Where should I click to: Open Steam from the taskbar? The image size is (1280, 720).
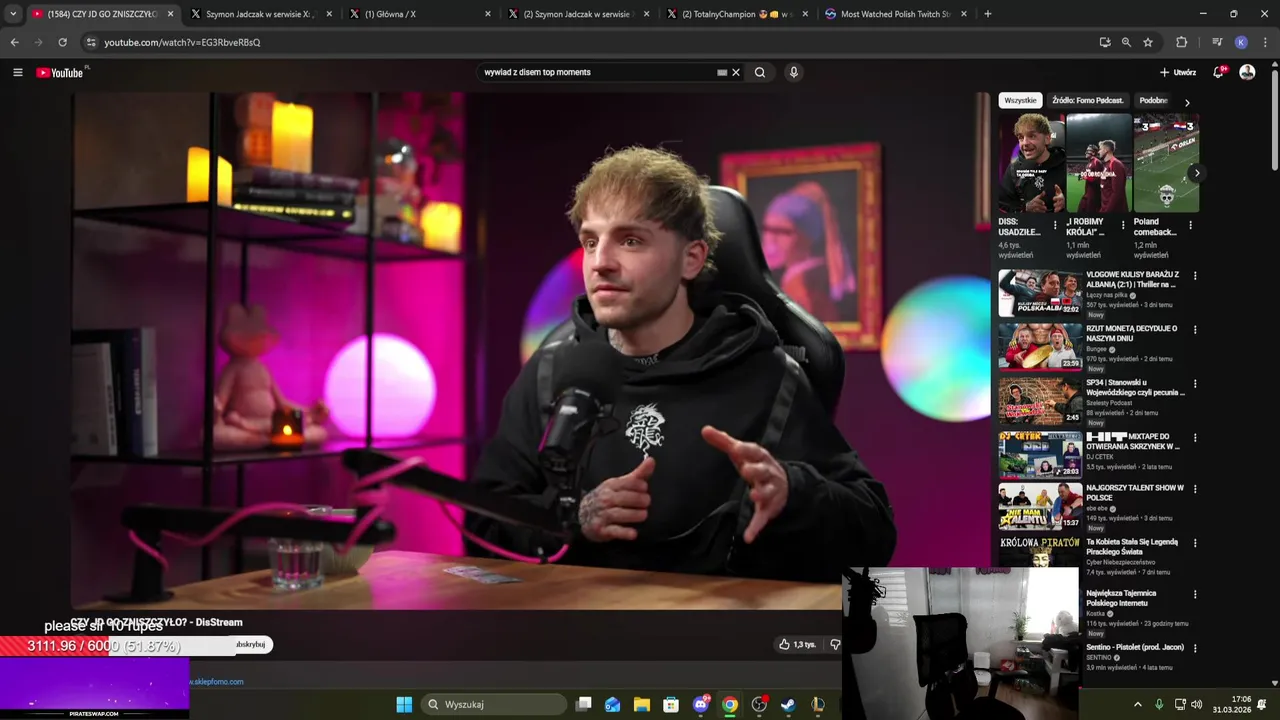[788, 704]
